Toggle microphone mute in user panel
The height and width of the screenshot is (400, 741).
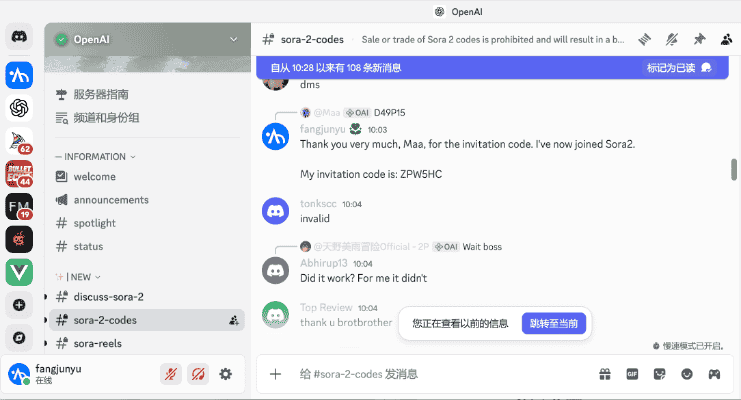point(171,374)
